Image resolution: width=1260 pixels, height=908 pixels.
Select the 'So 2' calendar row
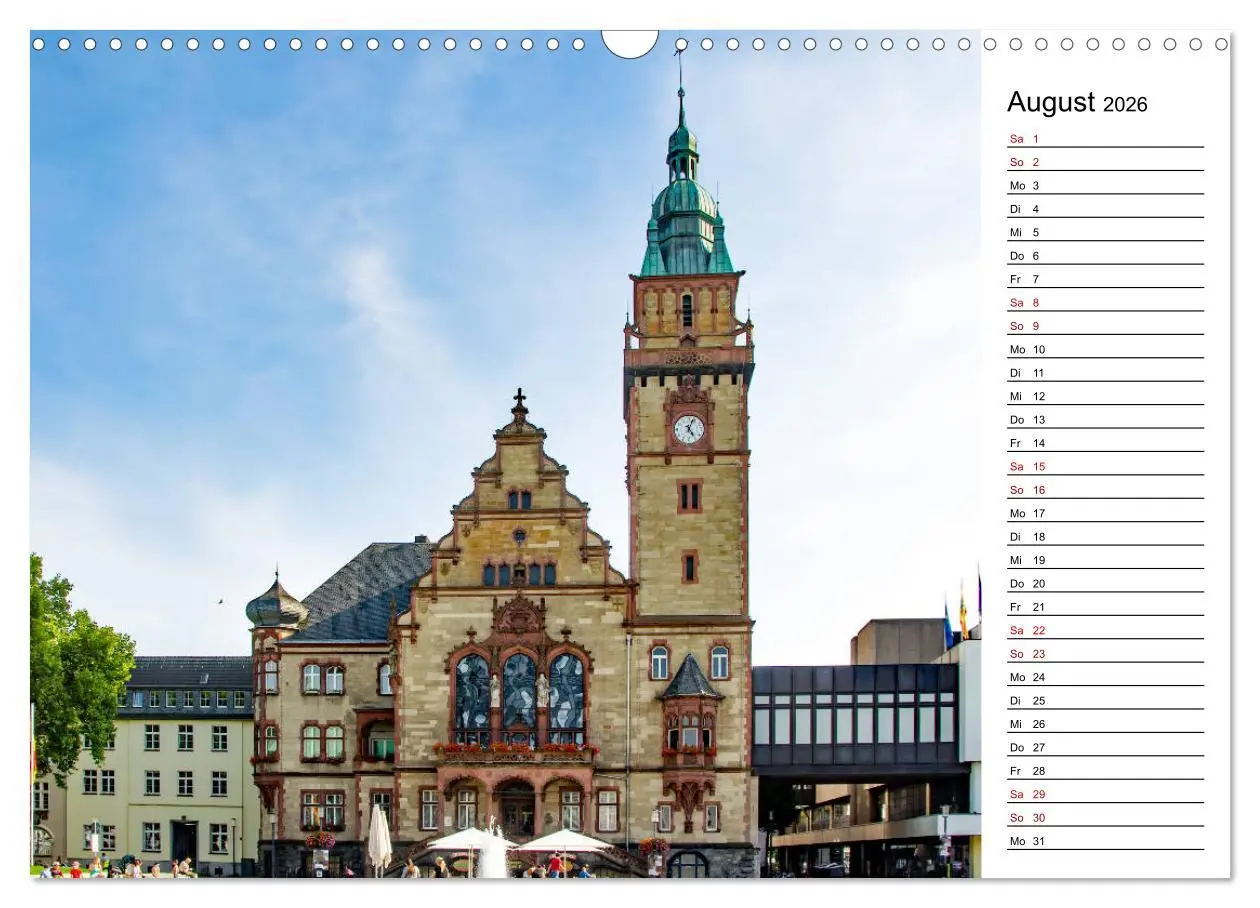(x=1105, y=162)
